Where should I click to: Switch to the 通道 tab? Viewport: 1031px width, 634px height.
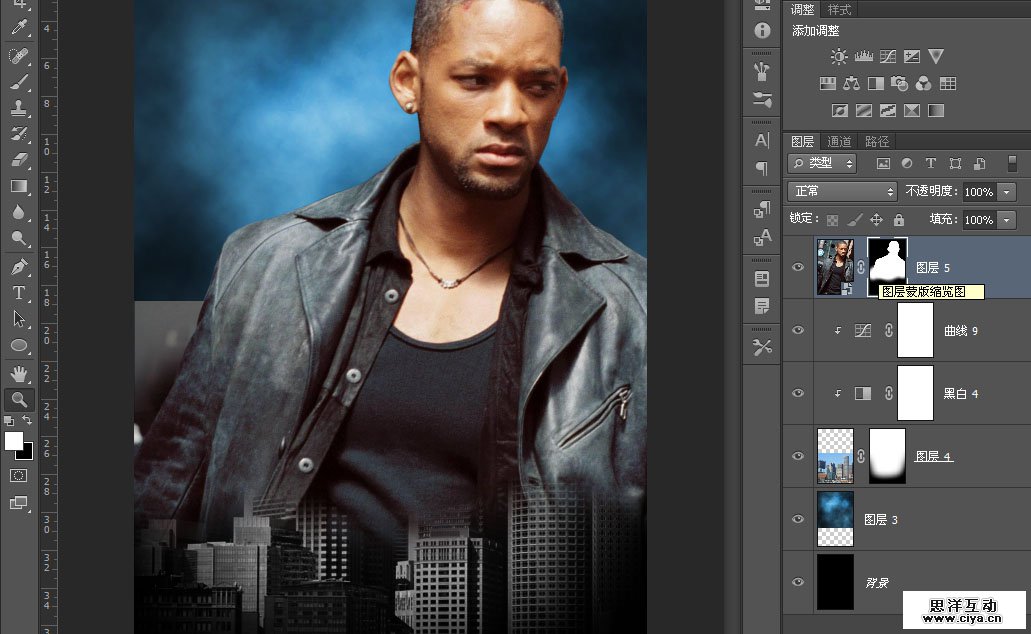[840, 142]
